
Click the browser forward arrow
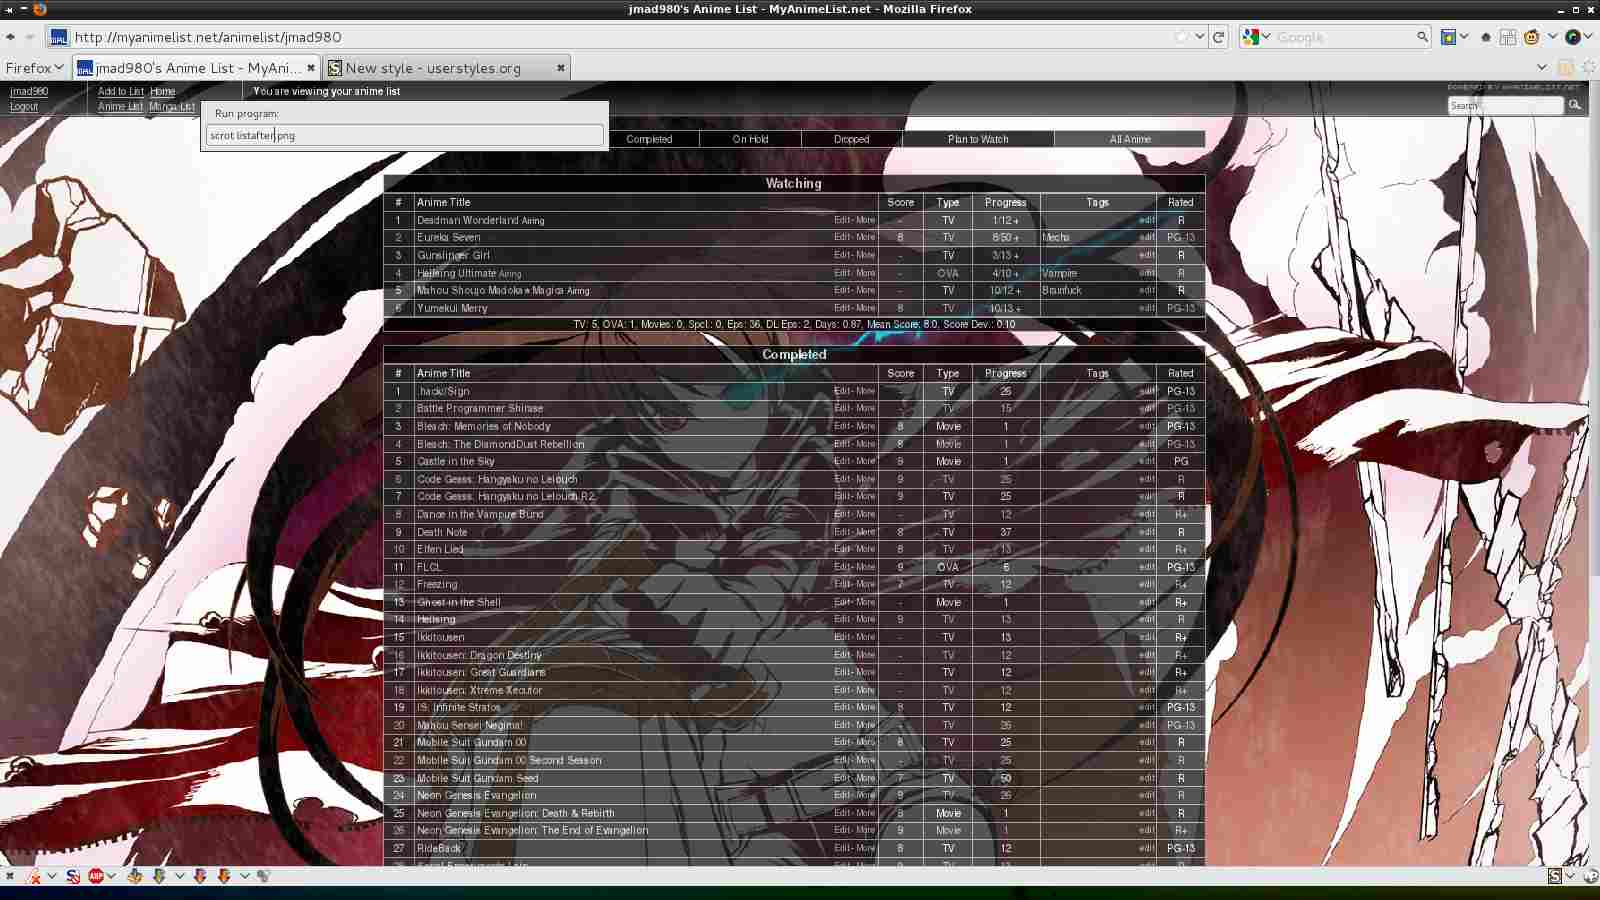click(x=30, y=37)
